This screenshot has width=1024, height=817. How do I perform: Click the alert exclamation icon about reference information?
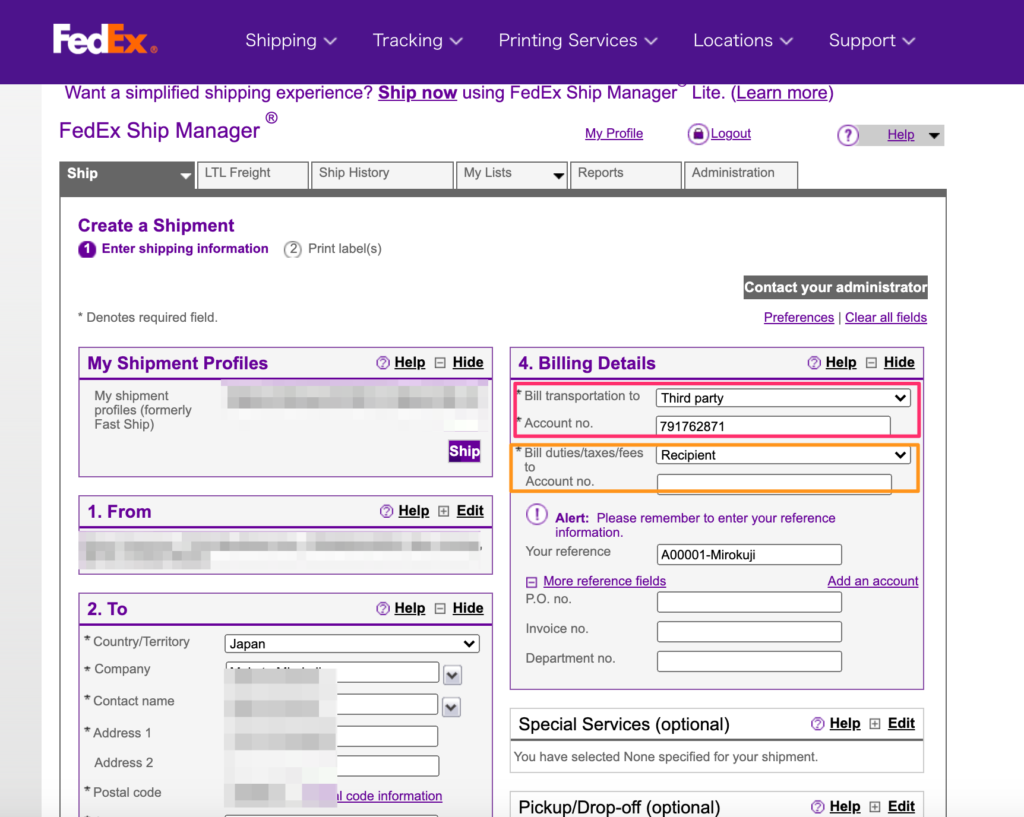coord(537,516)
